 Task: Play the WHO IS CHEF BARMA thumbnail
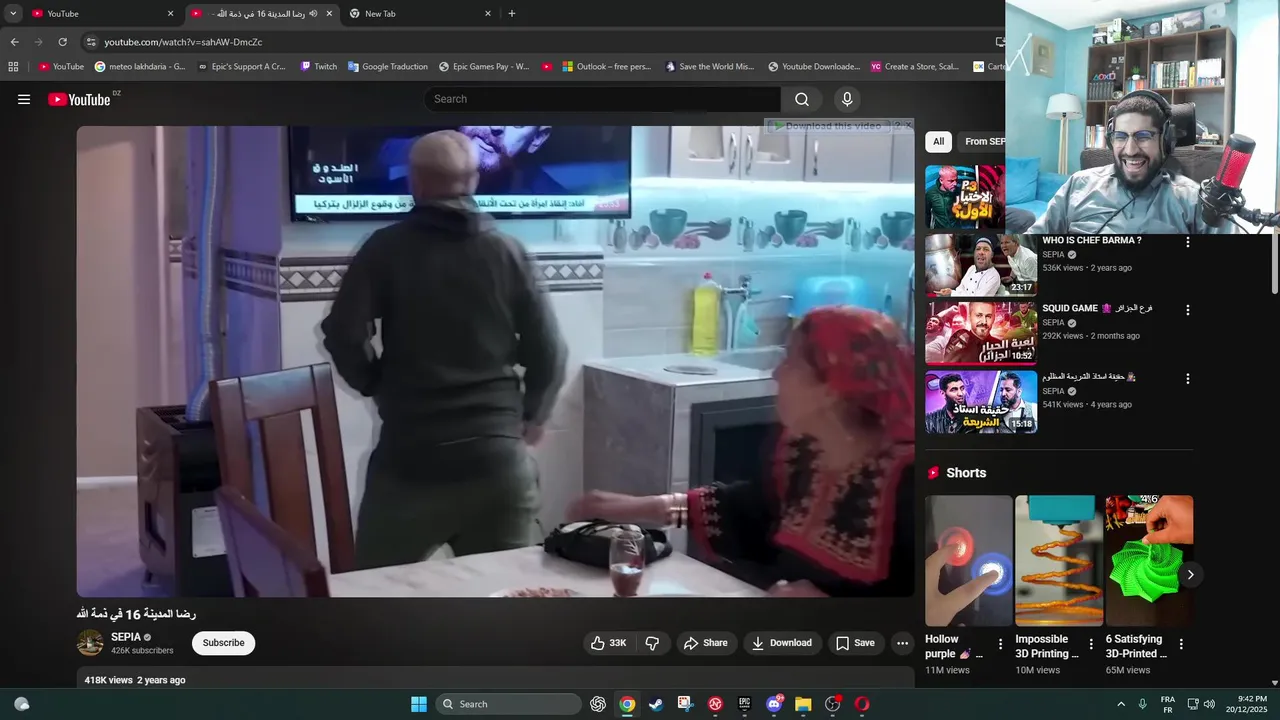tap(981, 265)
